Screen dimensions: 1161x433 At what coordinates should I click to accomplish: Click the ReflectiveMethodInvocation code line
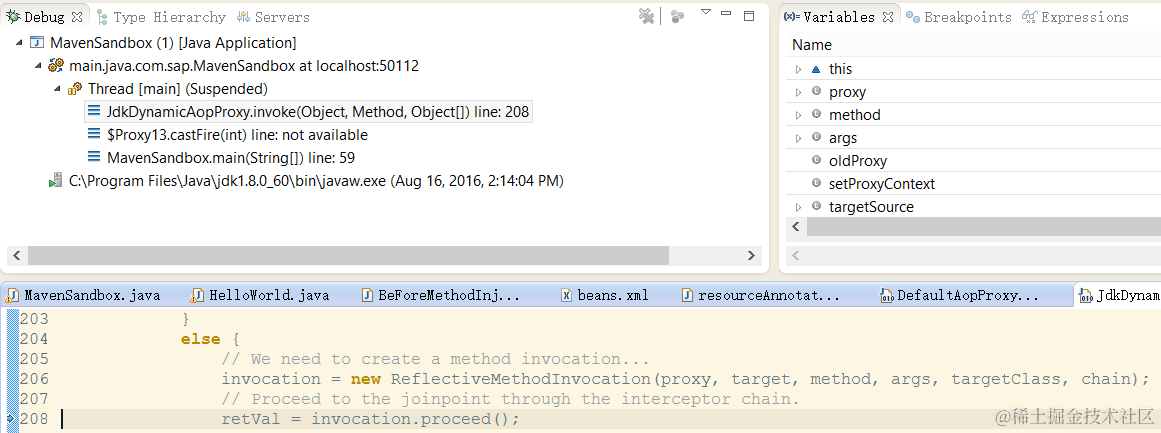click(x=685, y=379)
